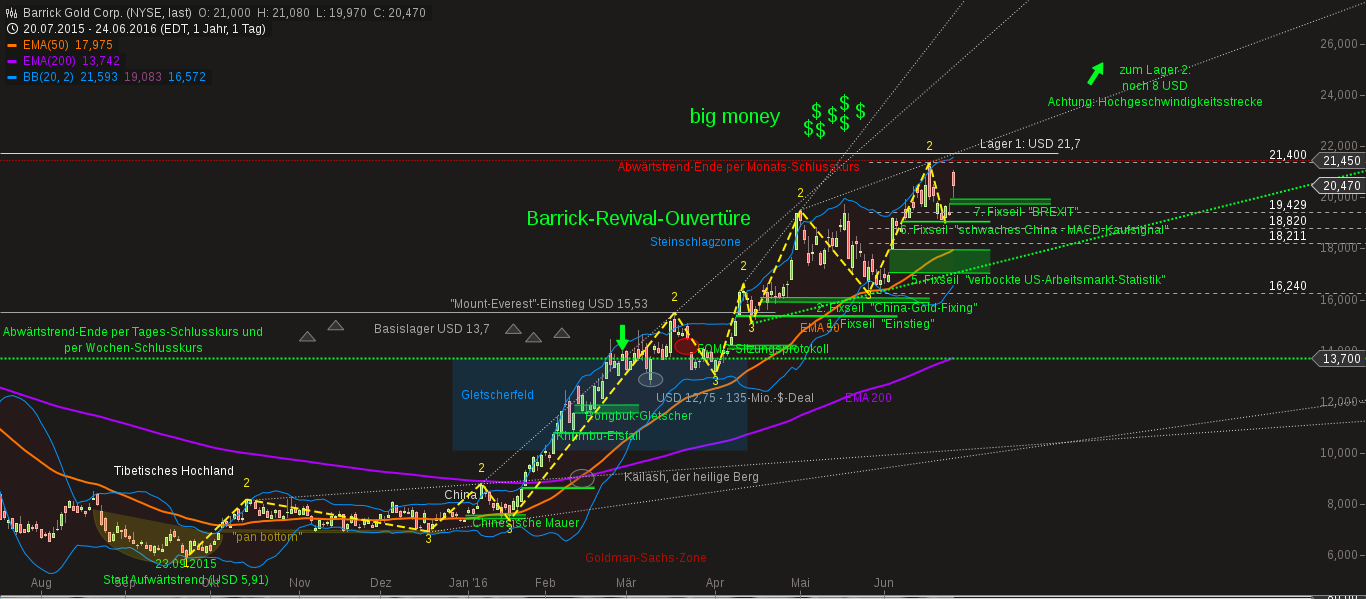Select the 21,450 price tag on the right axis

pyautogui.click(x=1340, y=160)
